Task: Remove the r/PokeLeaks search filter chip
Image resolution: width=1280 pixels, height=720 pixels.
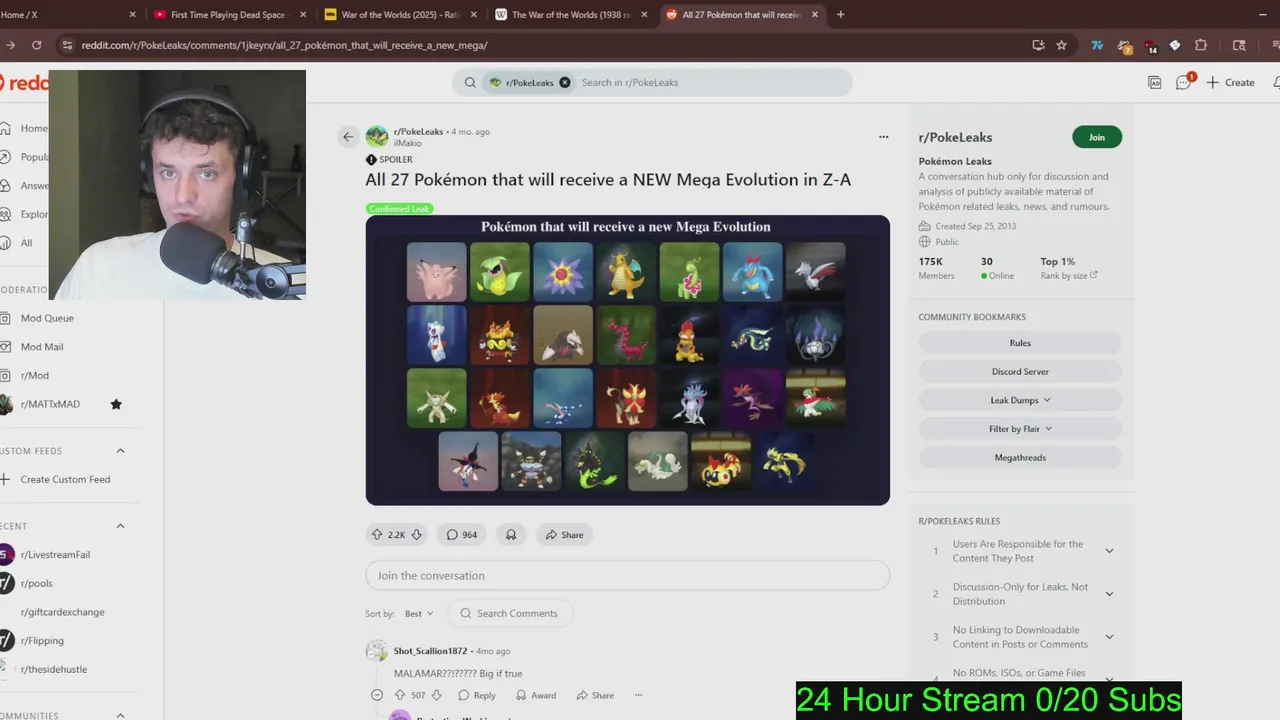Action: point(565,82)
